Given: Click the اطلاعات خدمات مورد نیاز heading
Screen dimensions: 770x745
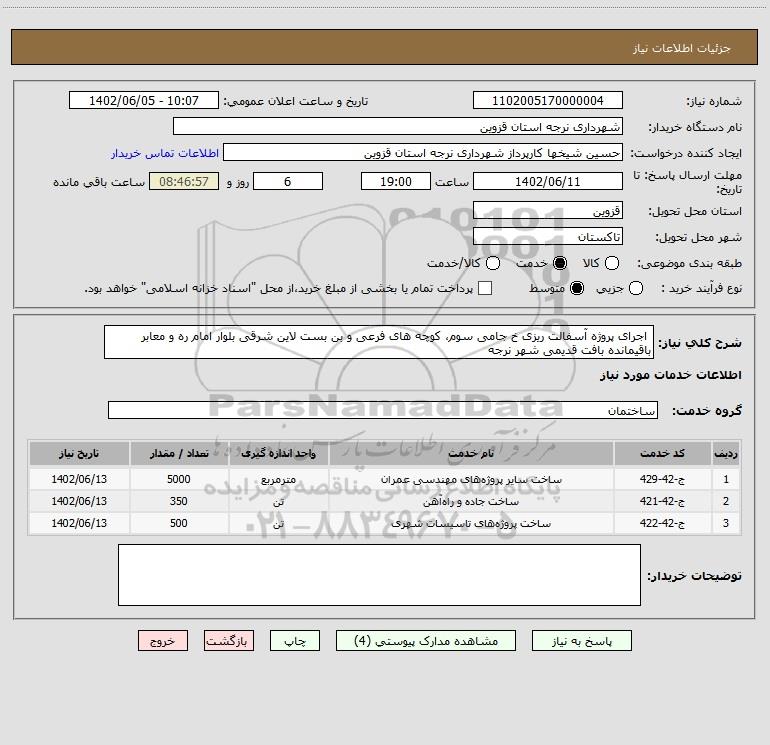Looking at the screenshot, I should click(x=670, y=375).
